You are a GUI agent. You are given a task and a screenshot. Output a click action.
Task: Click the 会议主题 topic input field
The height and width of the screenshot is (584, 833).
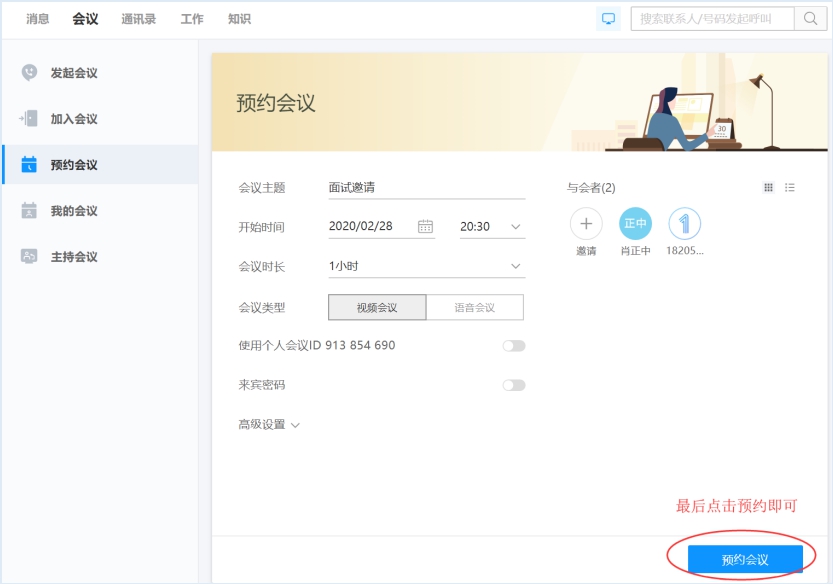coord(426,187)
